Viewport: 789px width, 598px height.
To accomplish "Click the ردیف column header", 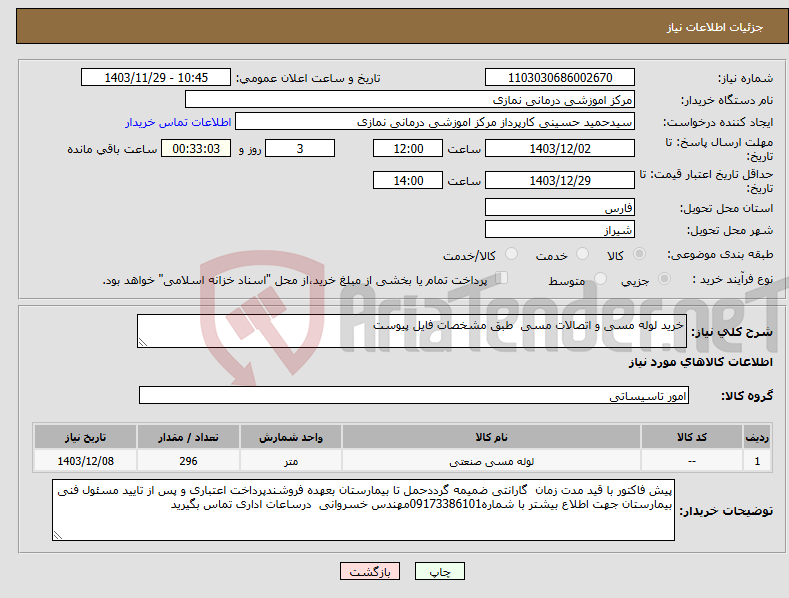I will (757, 437).
